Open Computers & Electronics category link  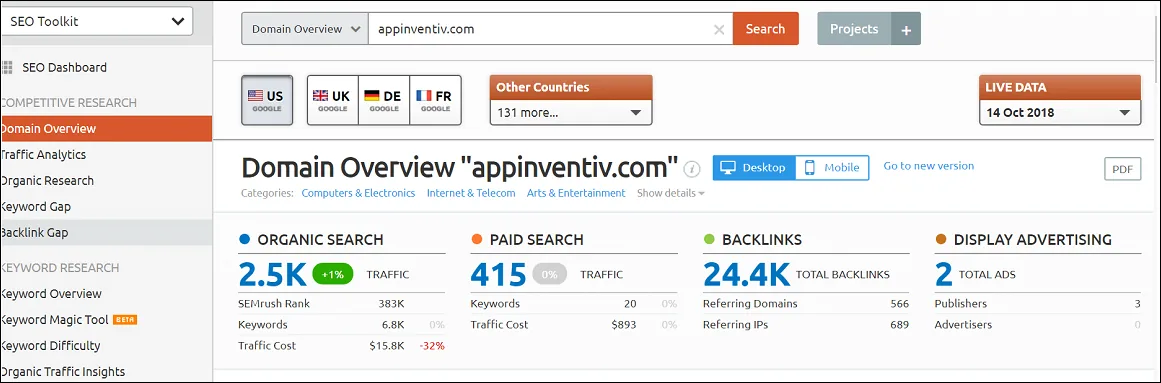click(358, 193)
